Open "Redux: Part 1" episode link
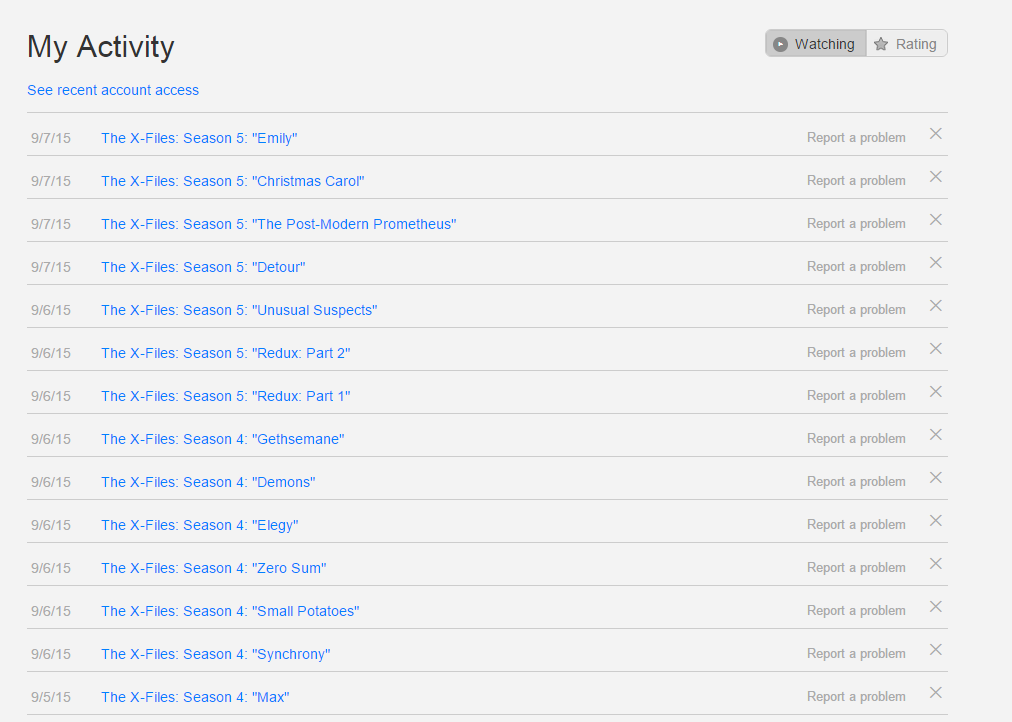 225,396
